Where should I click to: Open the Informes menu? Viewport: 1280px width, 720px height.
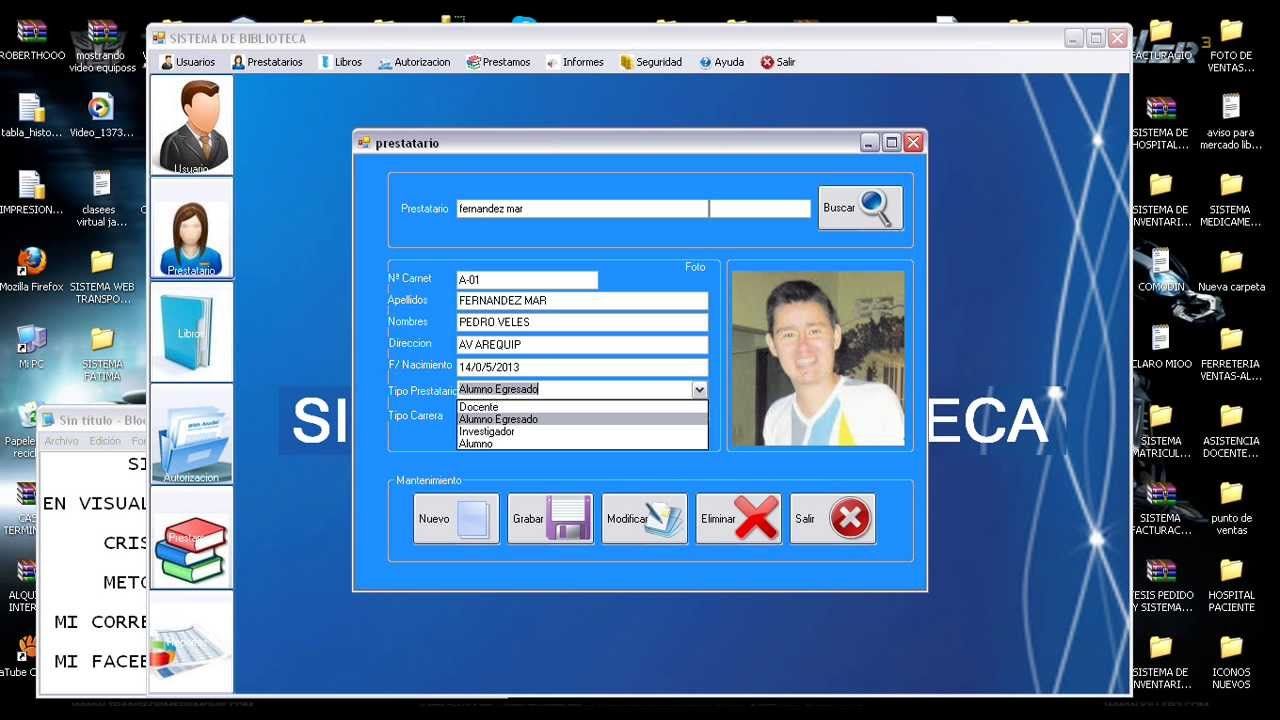(x=575, y=62)
